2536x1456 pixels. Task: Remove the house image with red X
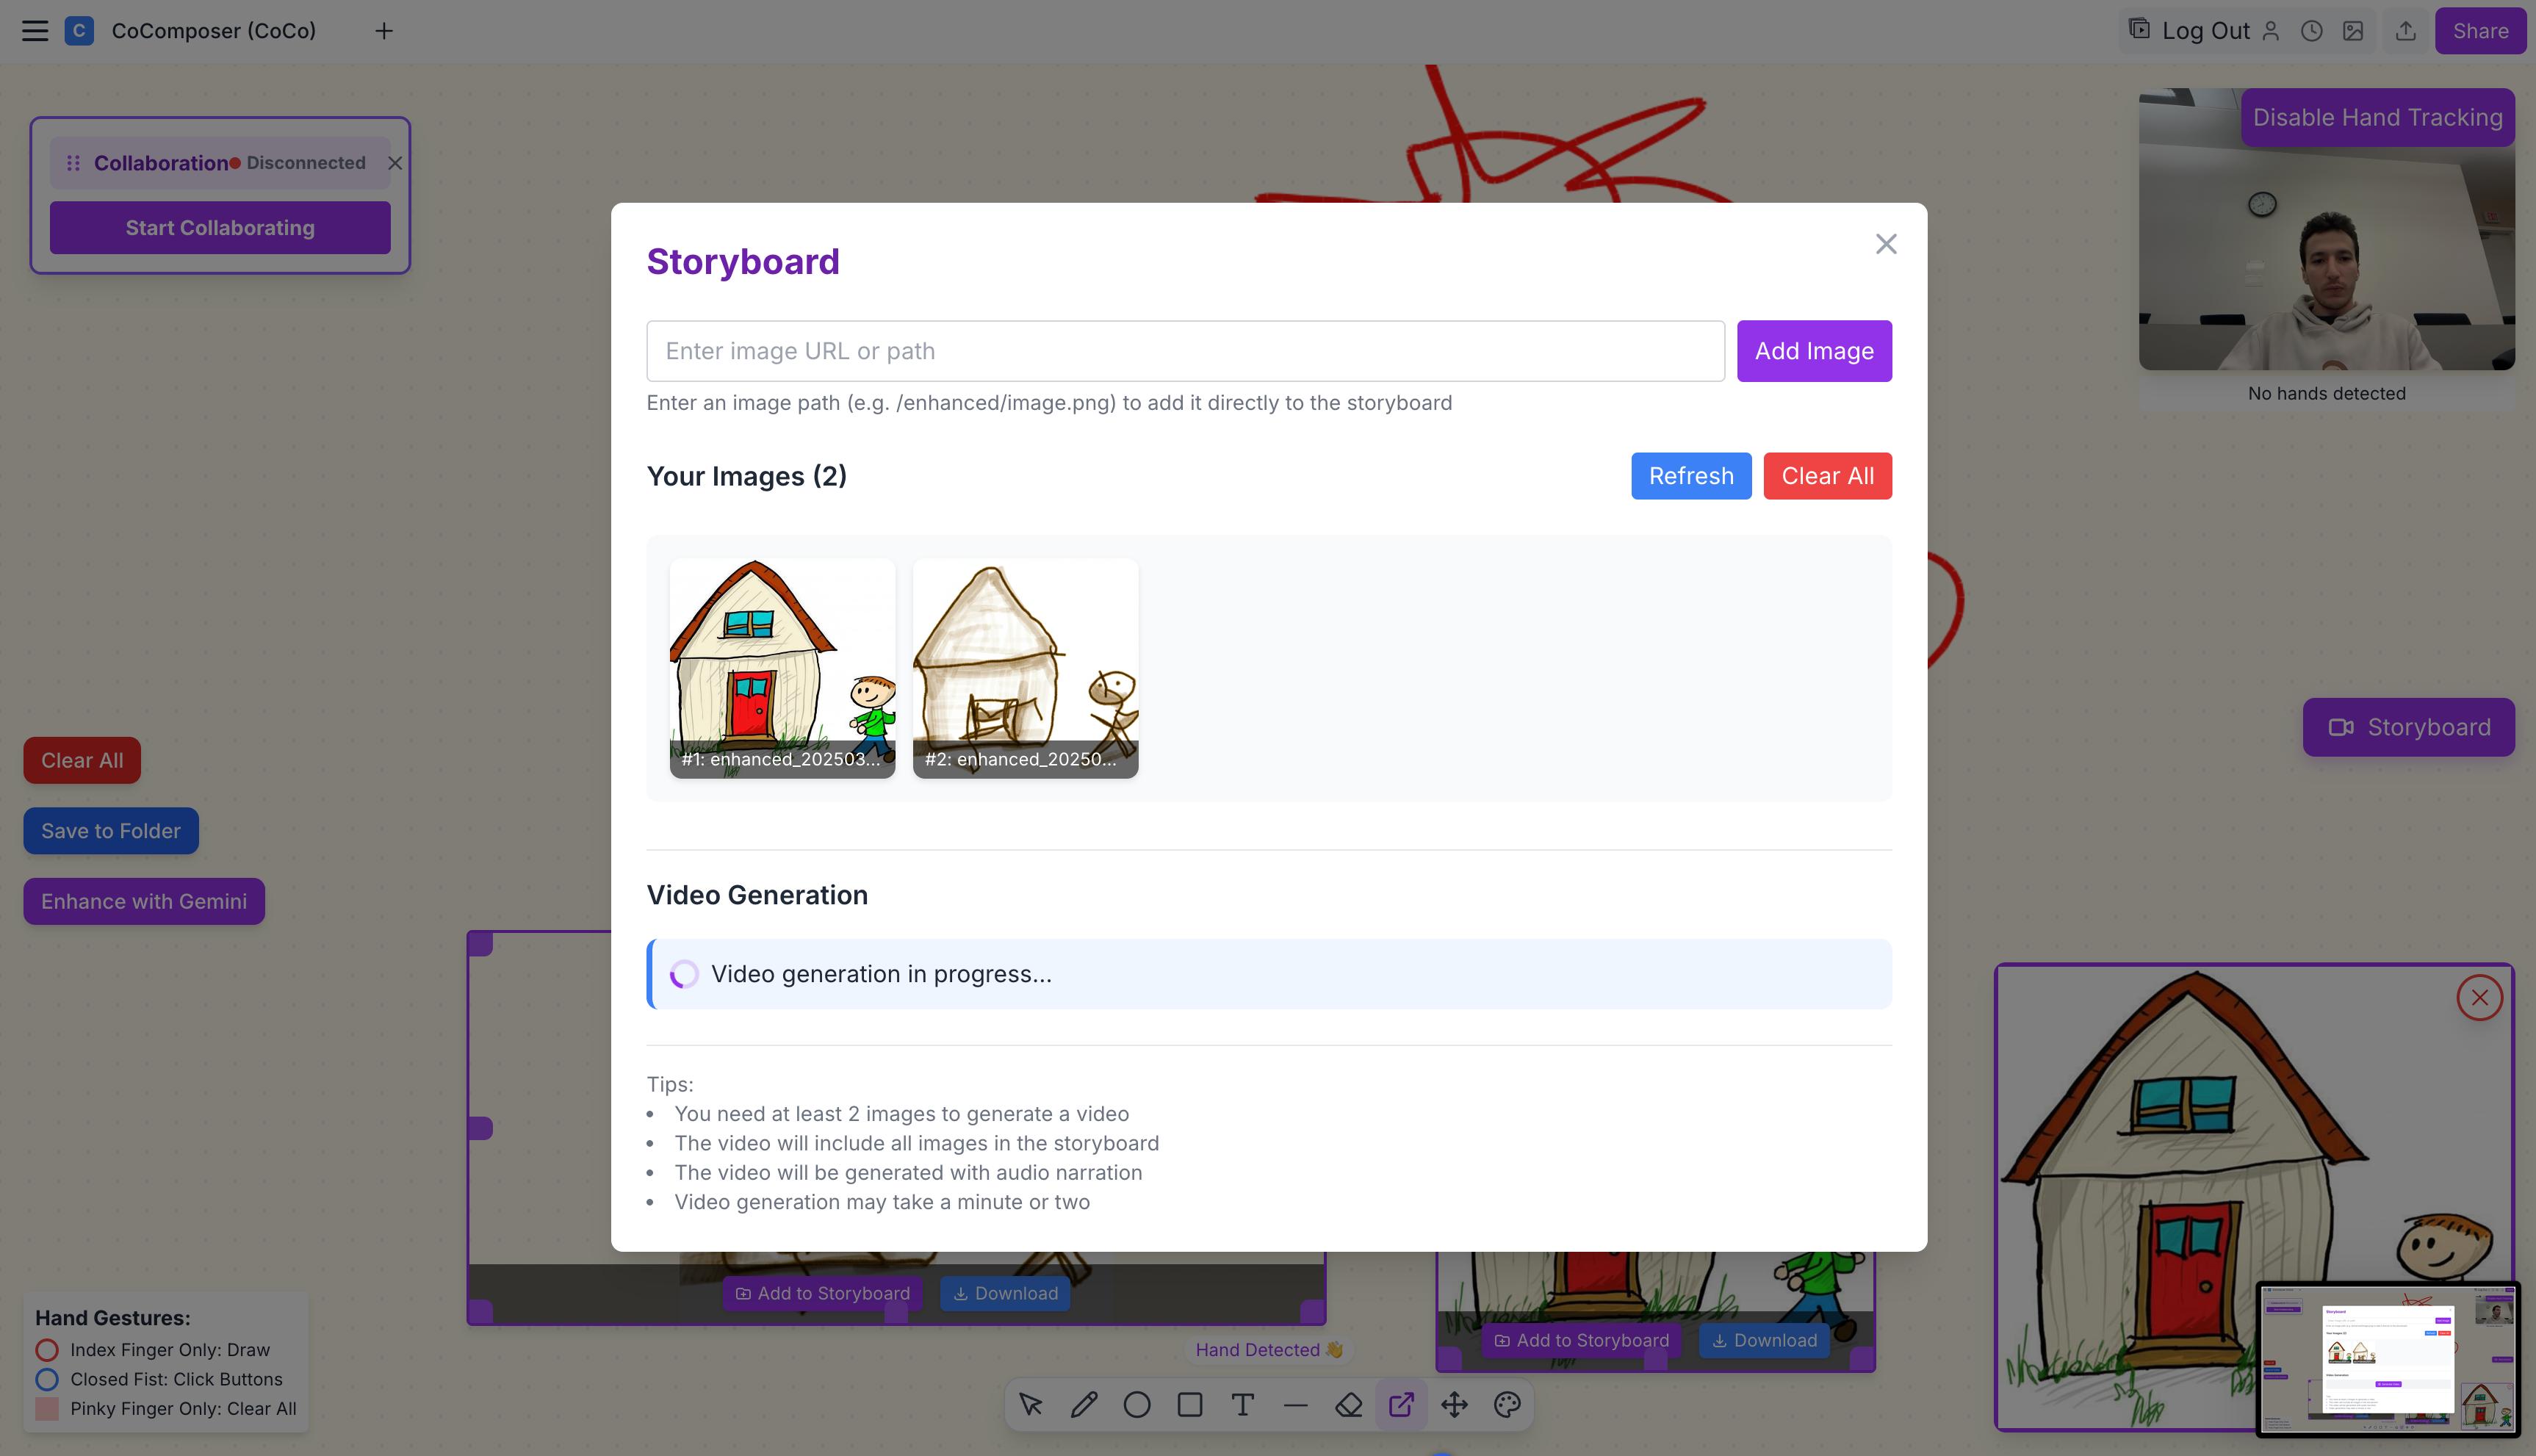pos(2479,997)
